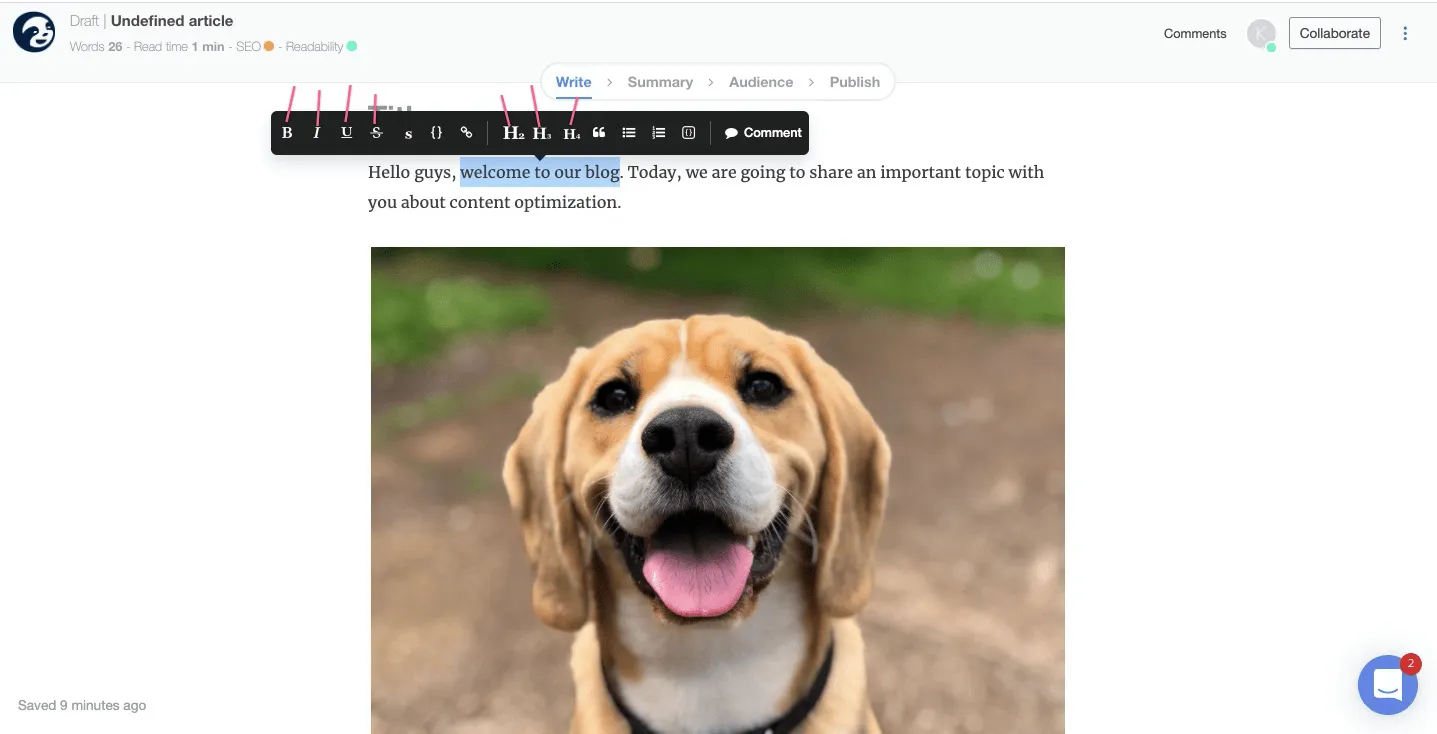Insert a hyperlink using the chain icon
The height and width of the screenshot is (734, 1437).
pyautogui.click(x=466, y=133)
